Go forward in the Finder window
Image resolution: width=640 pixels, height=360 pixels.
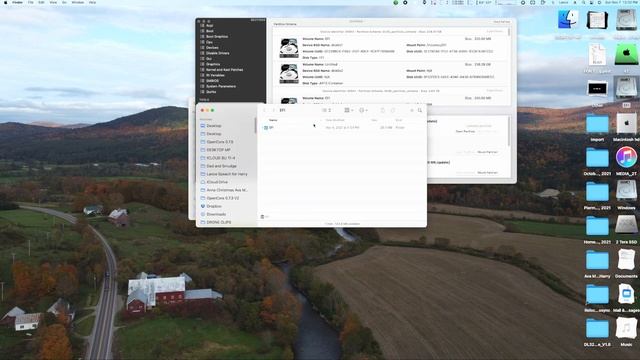tap(273, 110)
